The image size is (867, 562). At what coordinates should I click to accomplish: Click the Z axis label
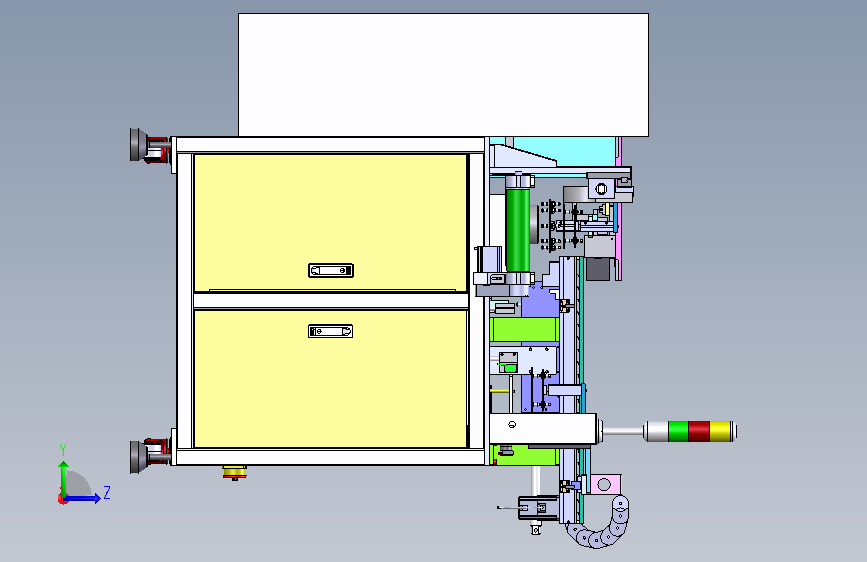pyautogui.click(x=107, y=492)
